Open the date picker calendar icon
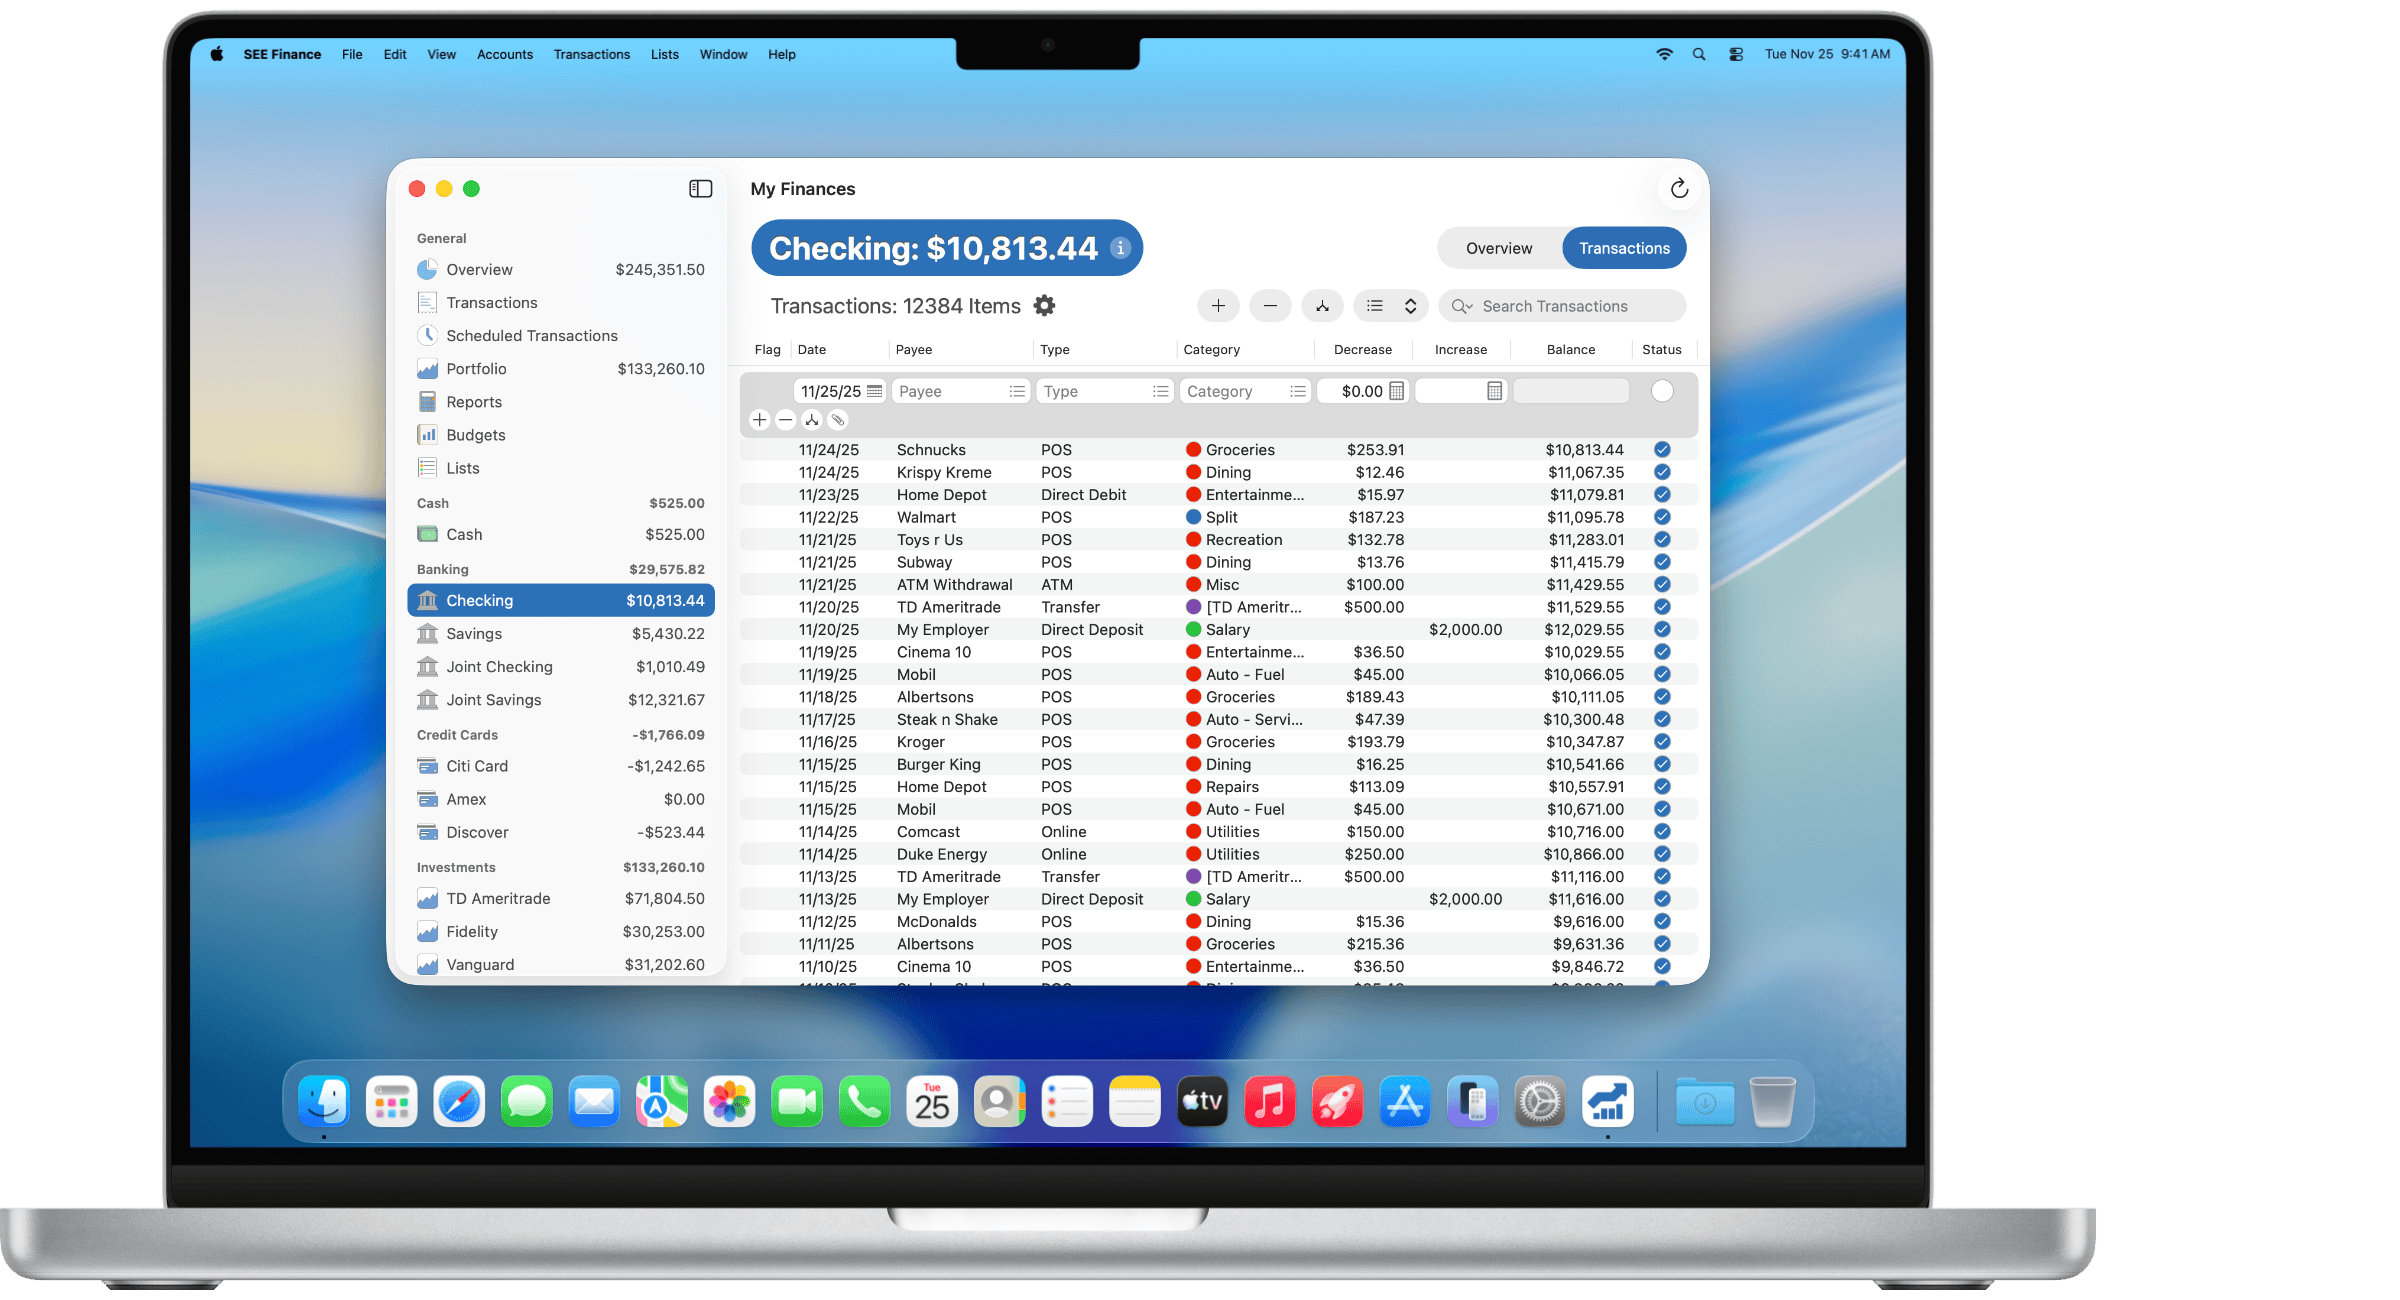The image size is (2400, 1300). pyautogui.click(x=875, y=391)
